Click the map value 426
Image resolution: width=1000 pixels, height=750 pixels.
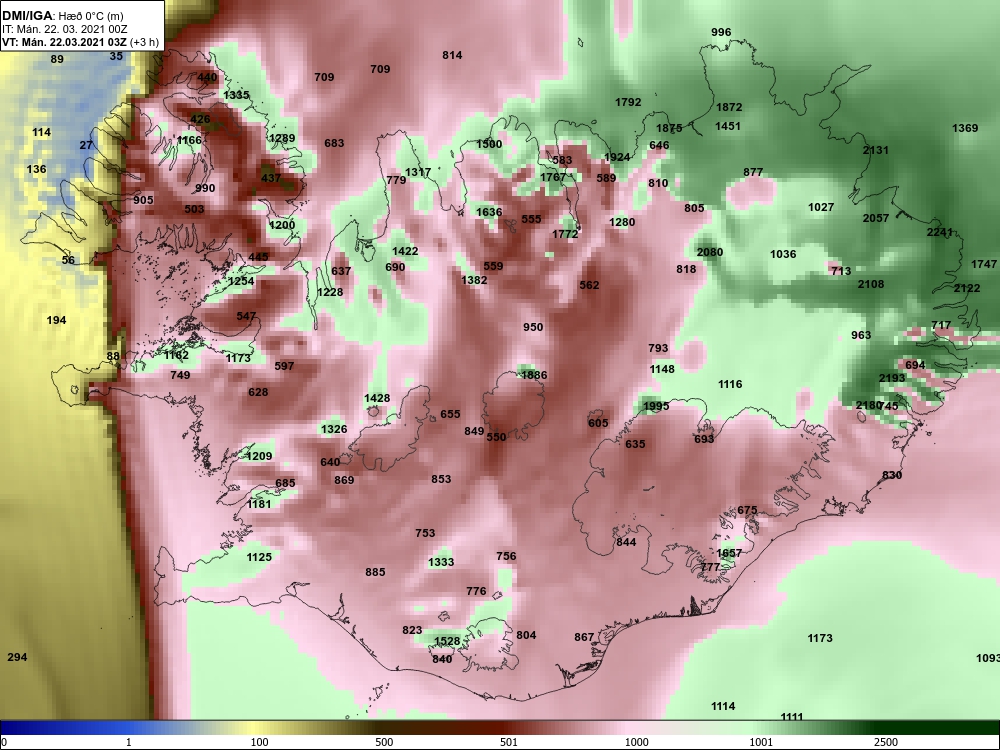pos(200,119)
